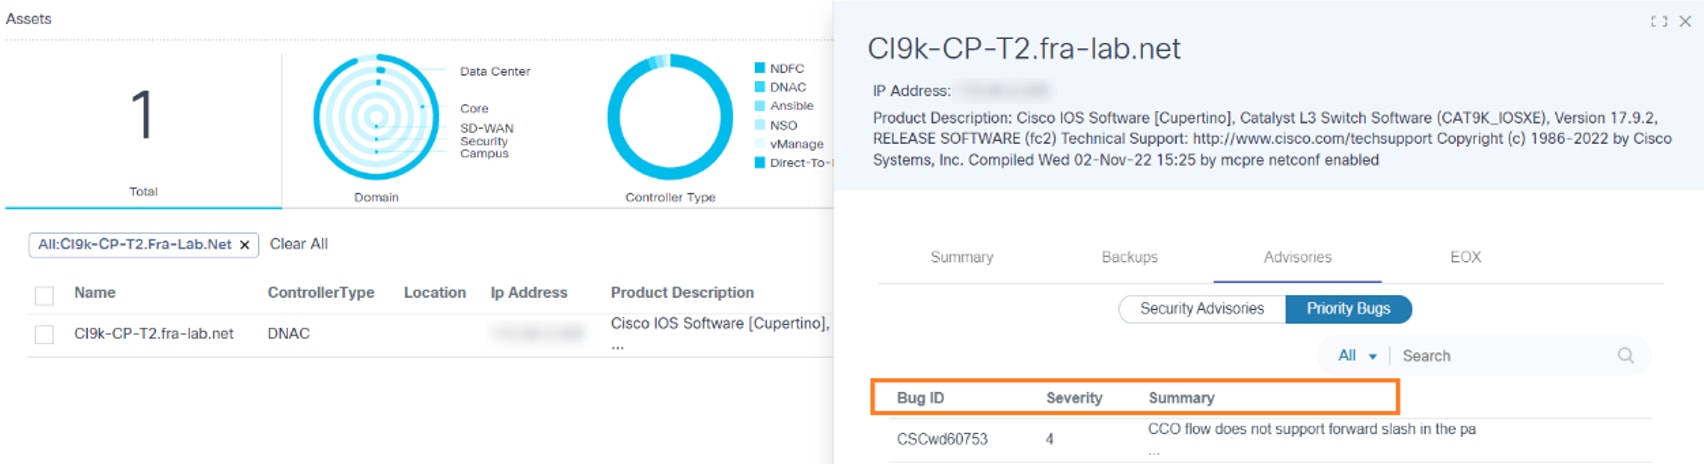Click the search magnifier icon
1704x464 pixels.
(x=1625, y=355)
